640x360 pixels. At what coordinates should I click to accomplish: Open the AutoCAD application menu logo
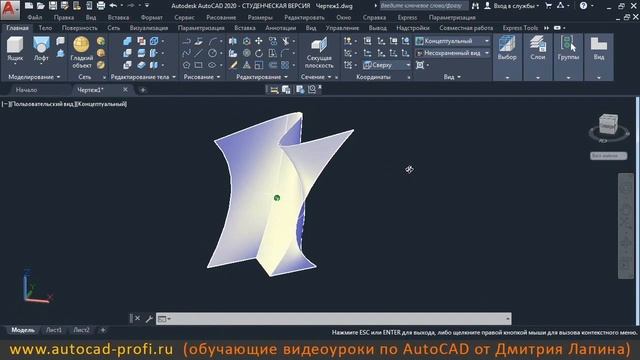10,9
